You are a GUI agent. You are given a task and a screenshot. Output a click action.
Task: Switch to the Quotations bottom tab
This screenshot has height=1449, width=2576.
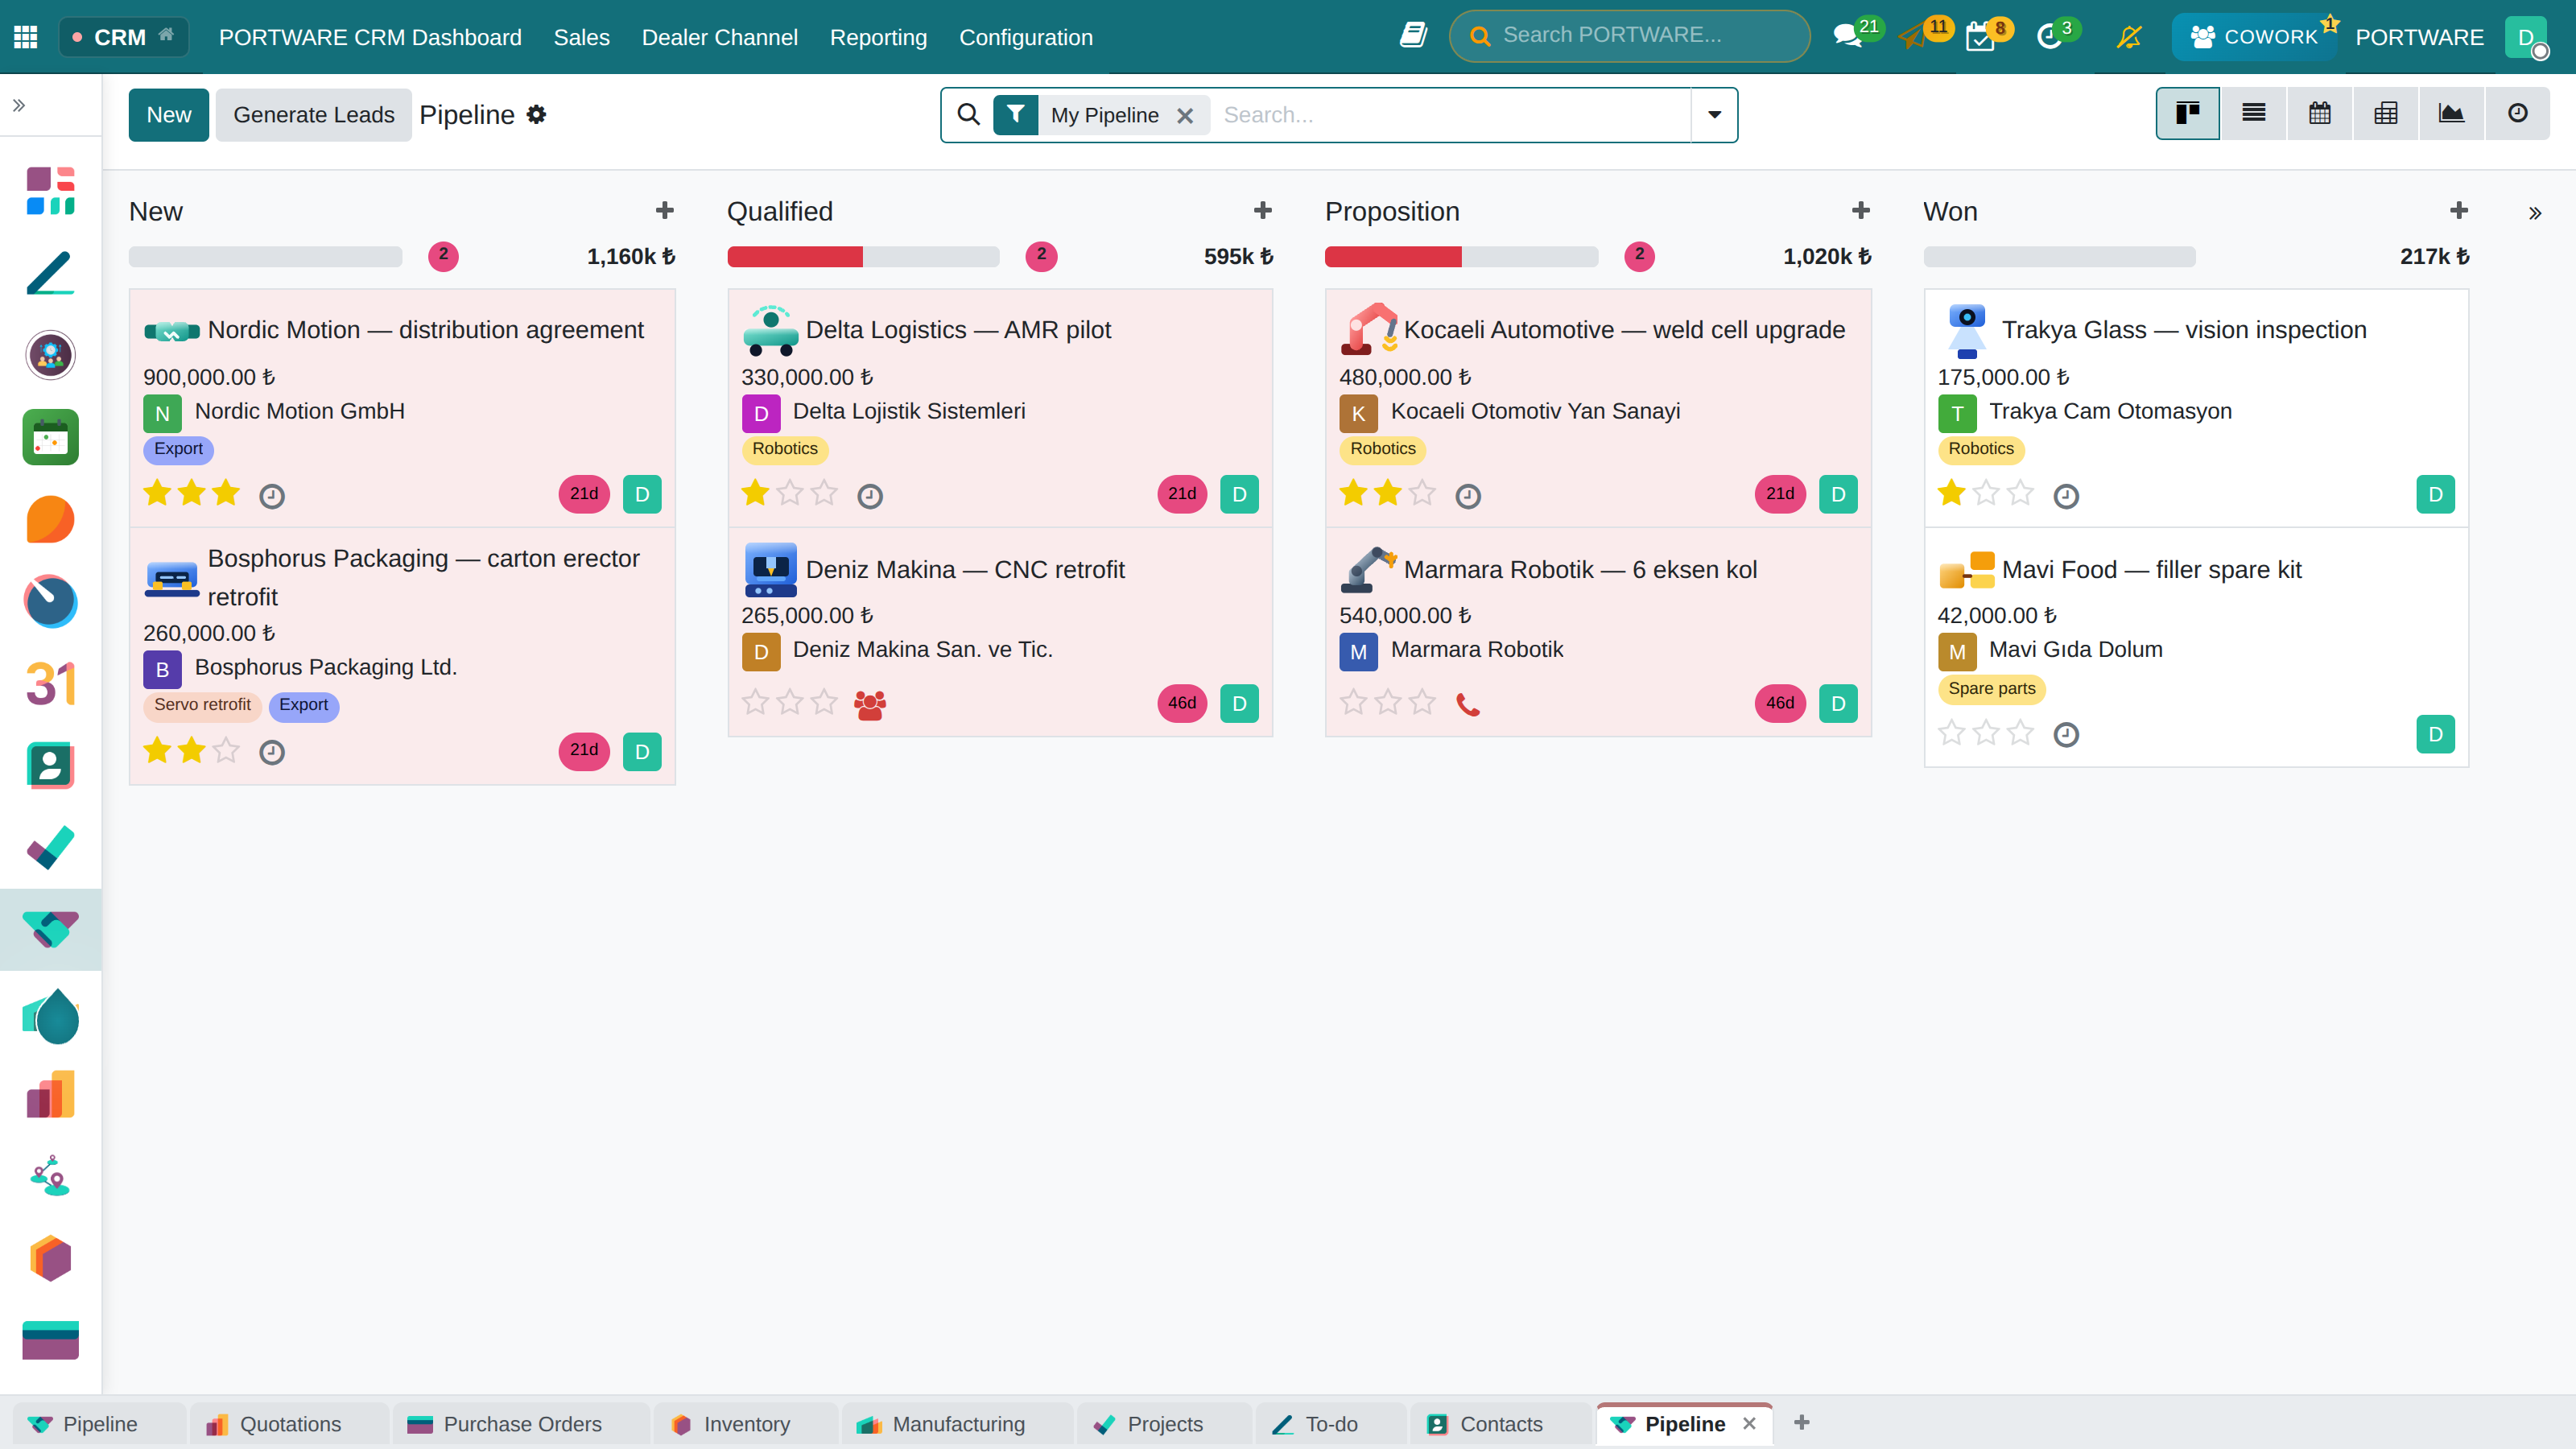coord(289,1424)
